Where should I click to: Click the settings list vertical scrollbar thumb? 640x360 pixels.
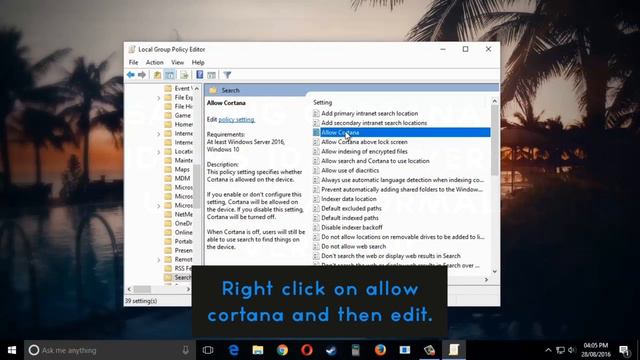[495, 140]
